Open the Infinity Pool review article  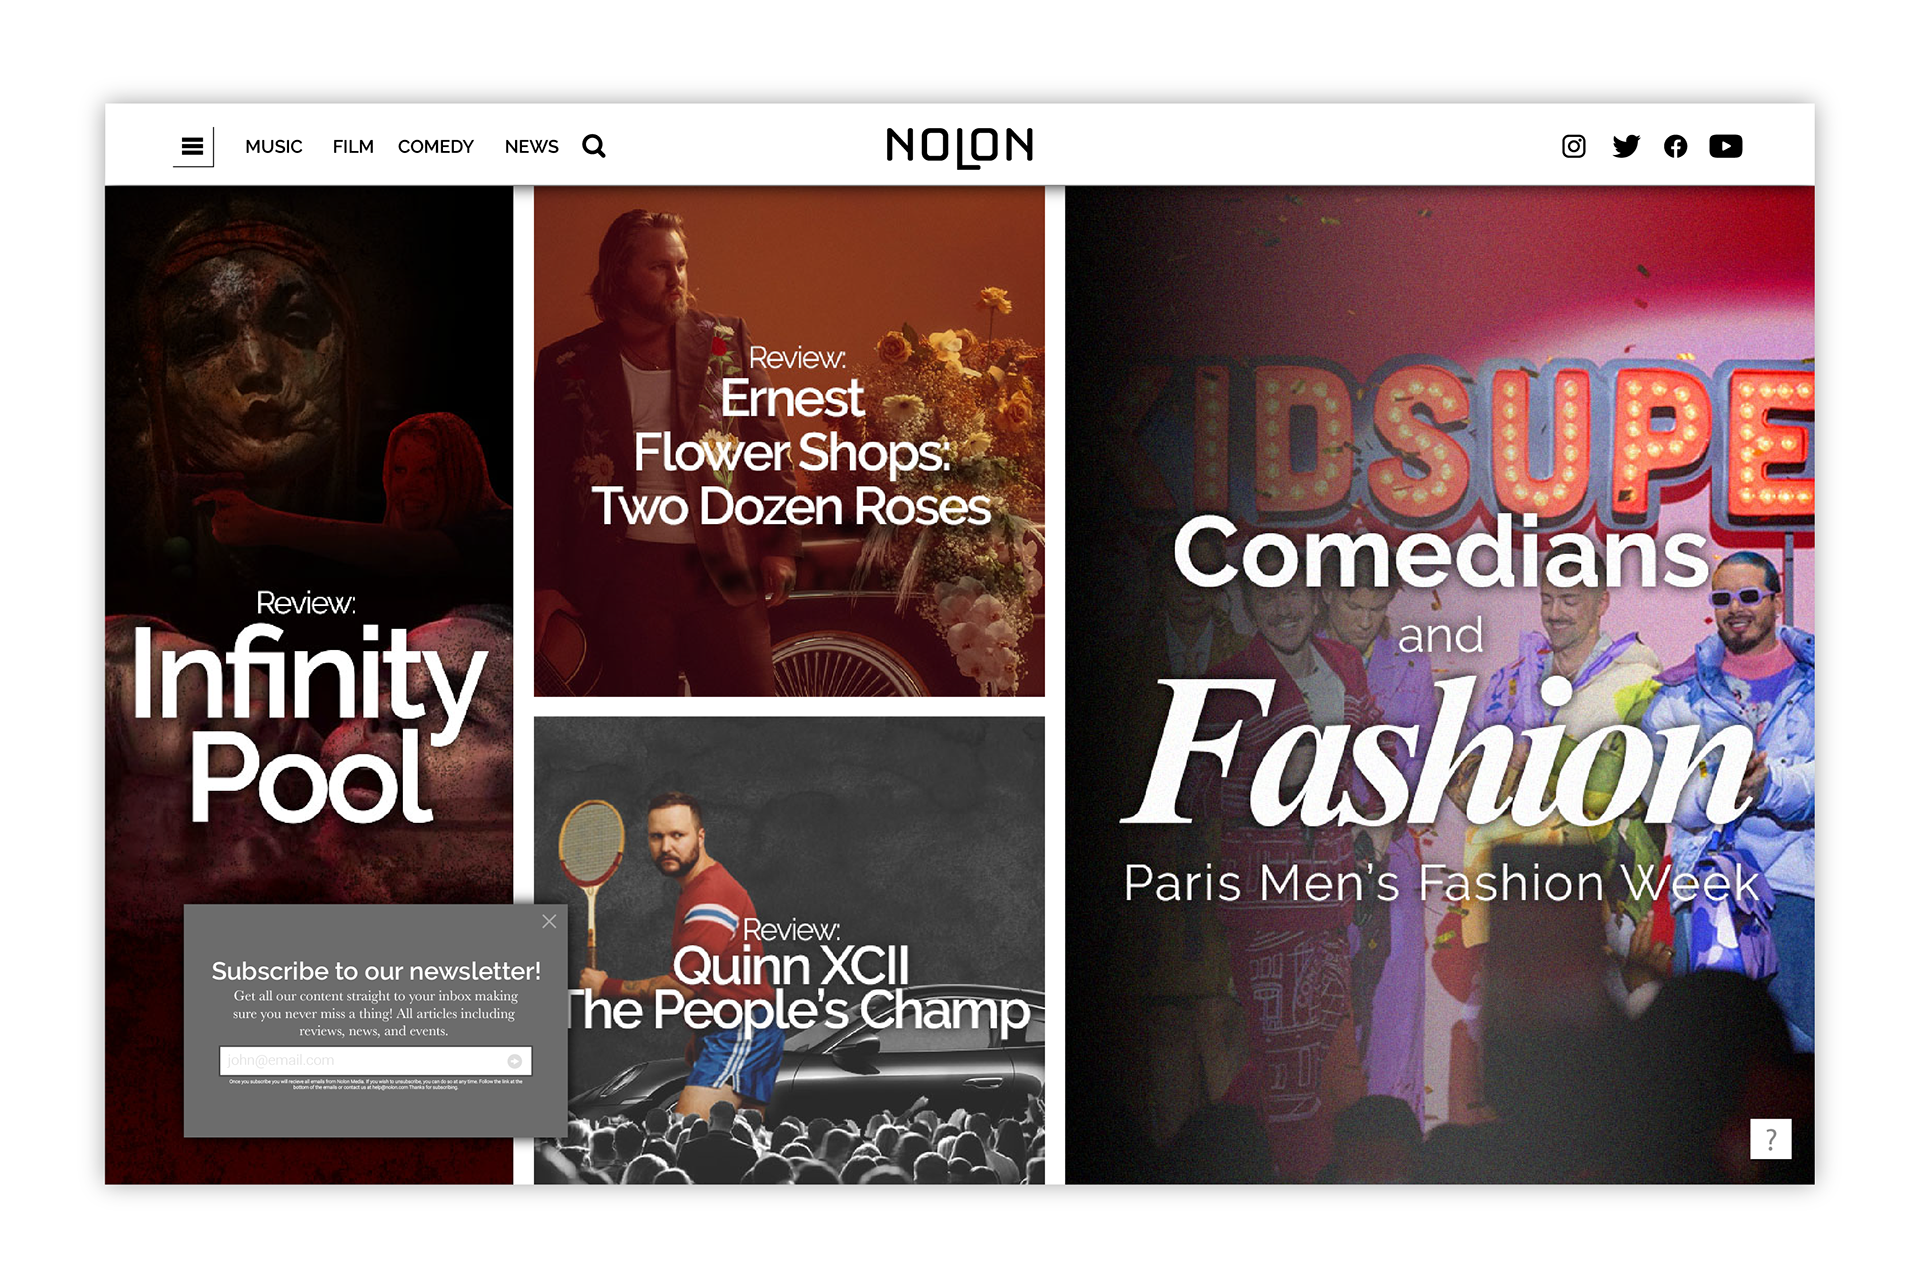tap(309, 685)
